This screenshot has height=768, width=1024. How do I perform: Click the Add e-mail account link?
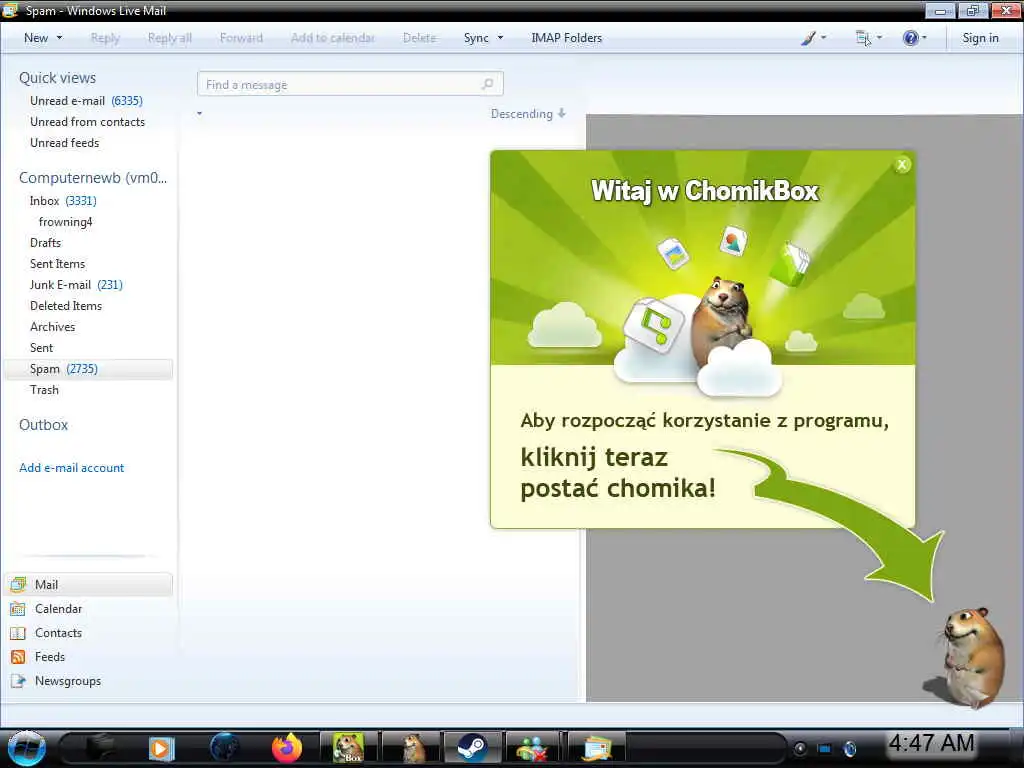click(x=71, y=468)
